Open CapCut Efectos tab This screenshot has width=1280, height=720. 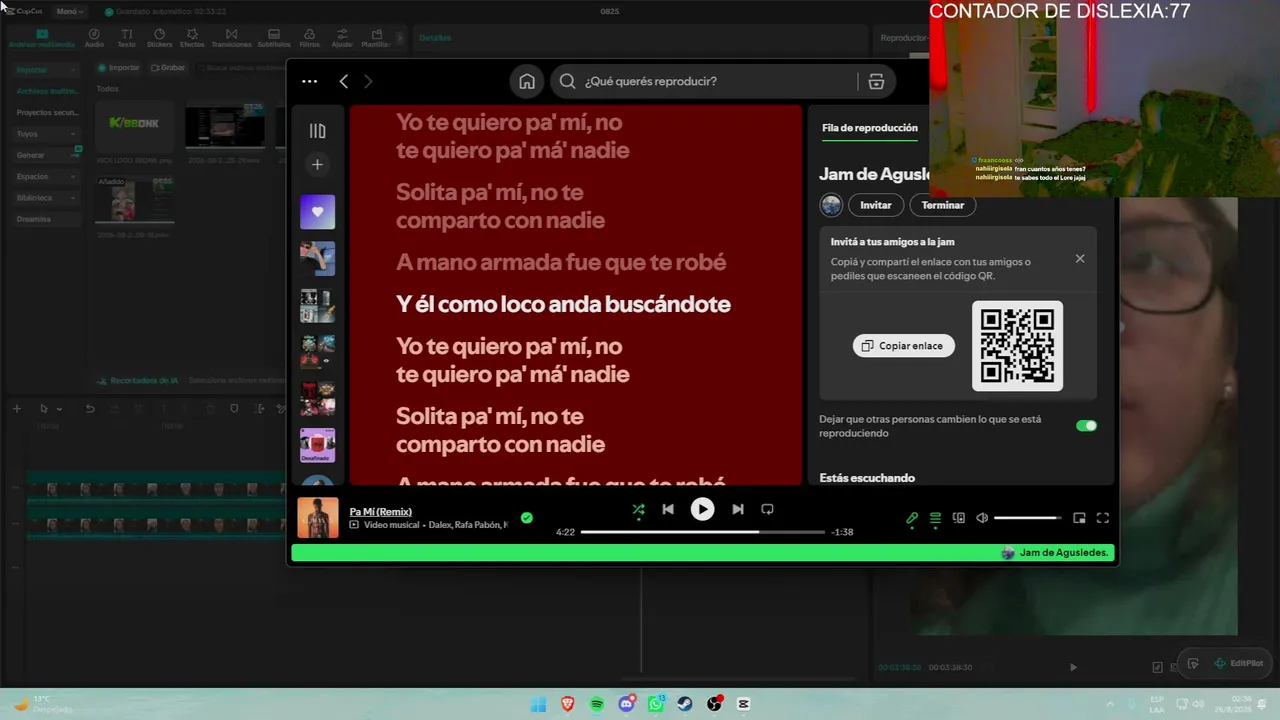point(192,38)
